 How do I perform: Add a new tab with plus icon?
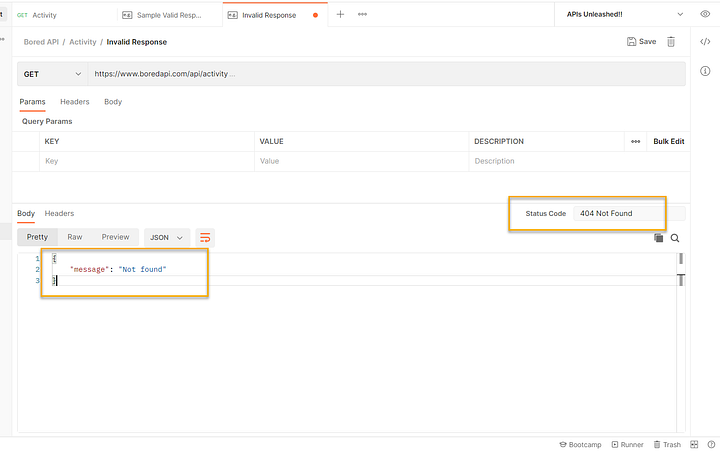point(340,14)
